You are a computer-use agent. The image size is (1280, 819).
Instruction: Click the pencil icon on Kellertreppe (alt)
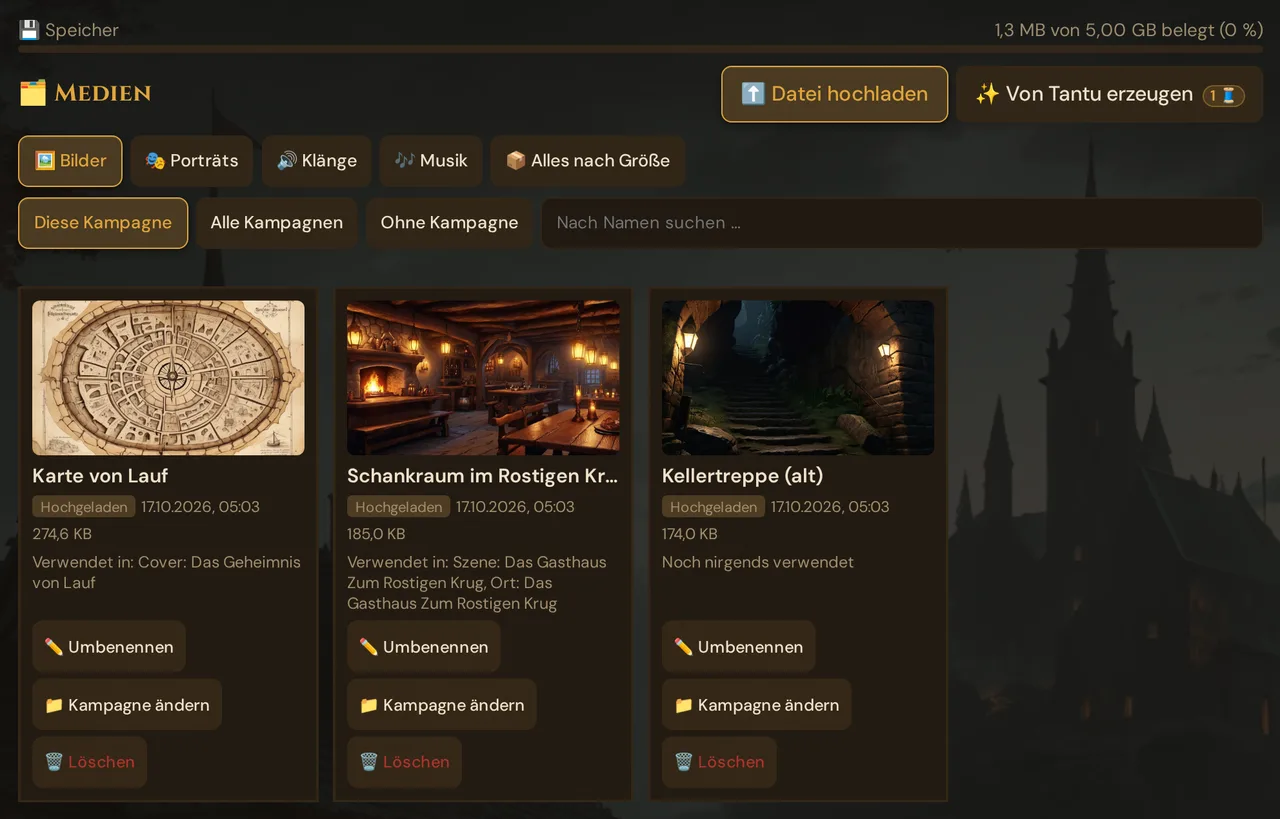tap(684, 647)
